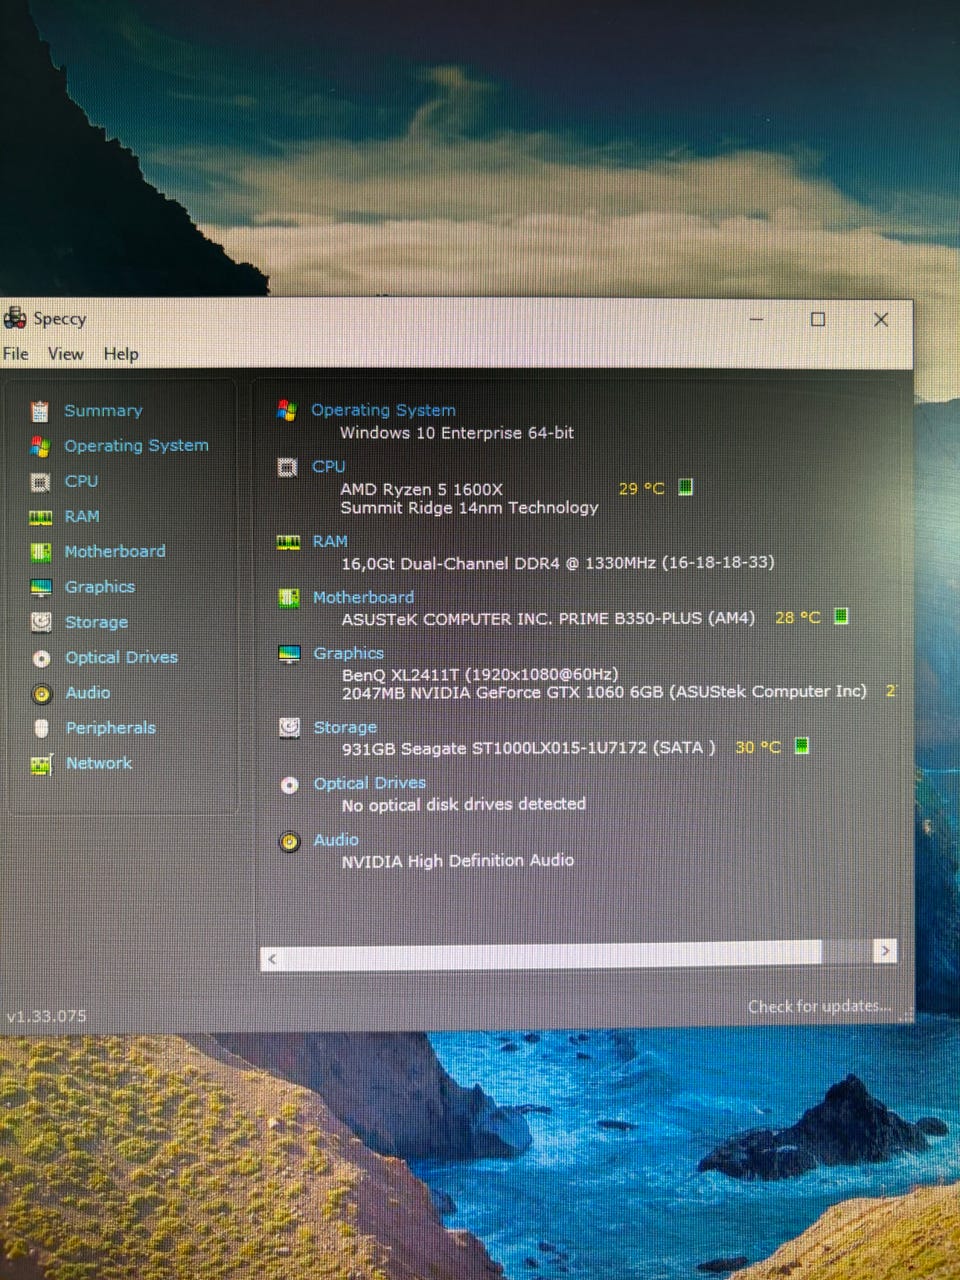Click the horizontal scrollbar right arrow
This screenshot has width=960, height=1280.
pyautogui.click(x=885, y=951)
